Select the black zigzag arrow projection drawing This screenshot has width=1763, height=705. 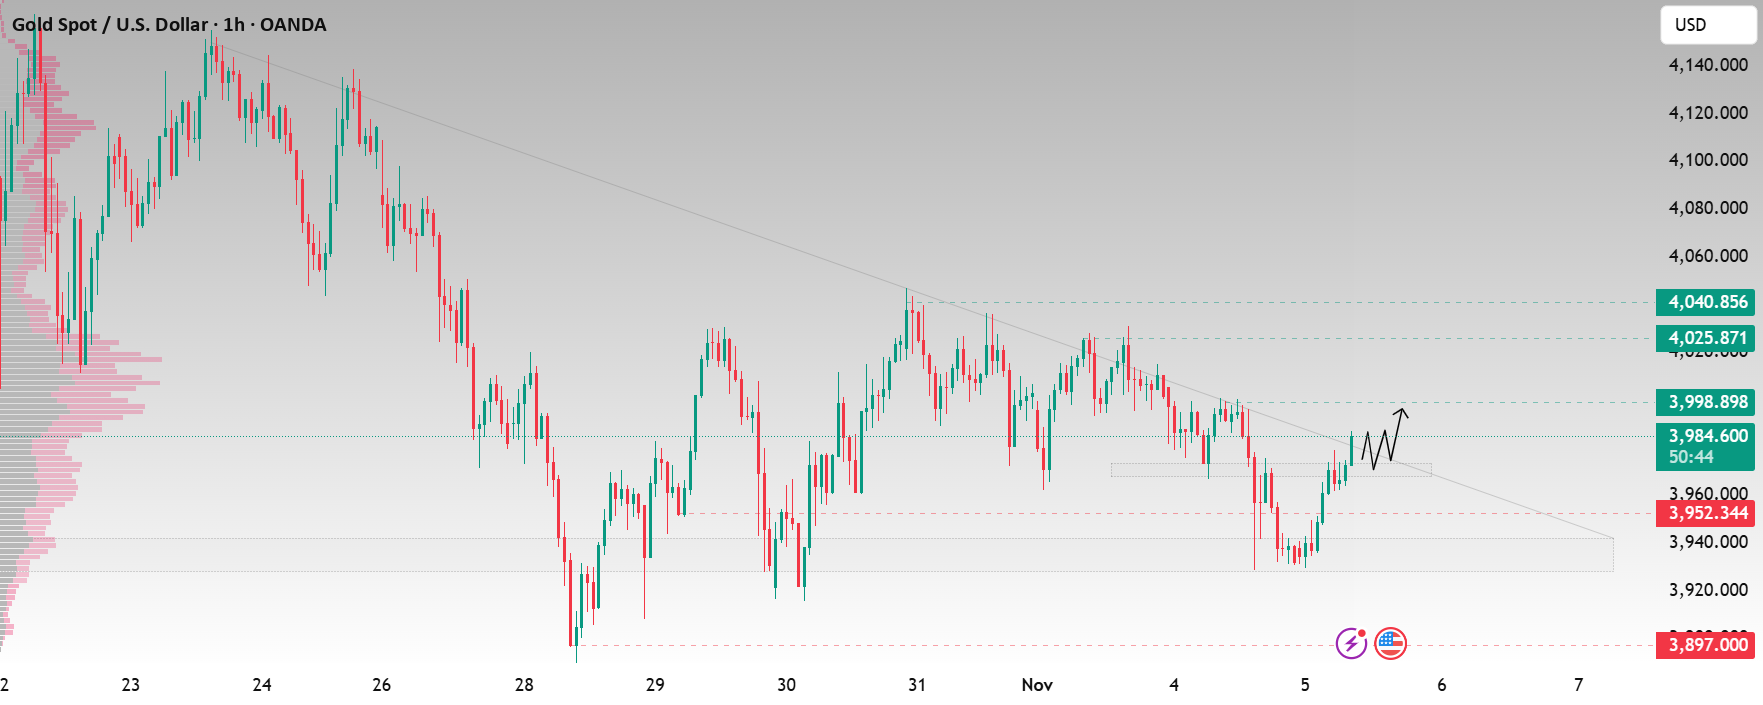click(x=1385, y=438)
